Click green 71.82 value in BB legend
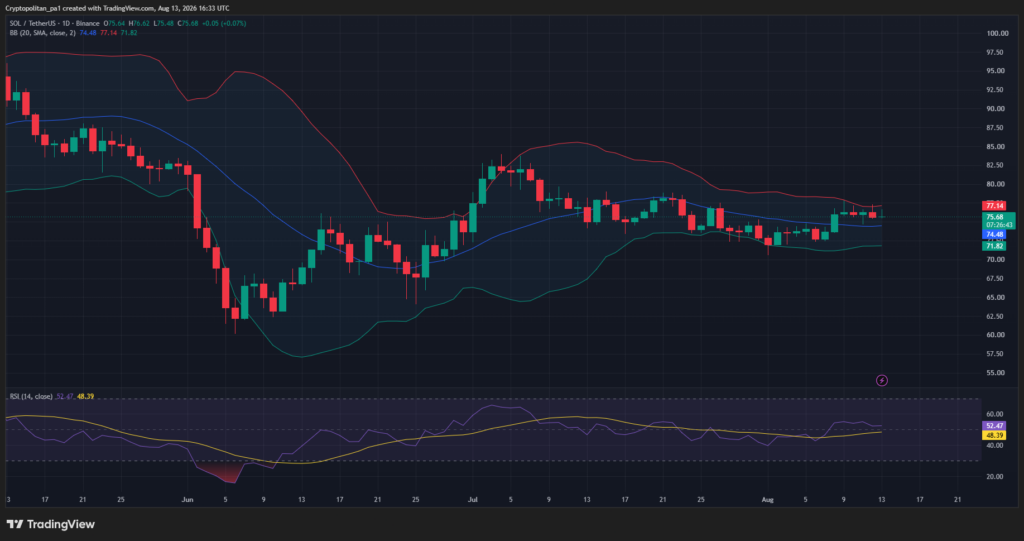1024x541 pixels. 129,33
